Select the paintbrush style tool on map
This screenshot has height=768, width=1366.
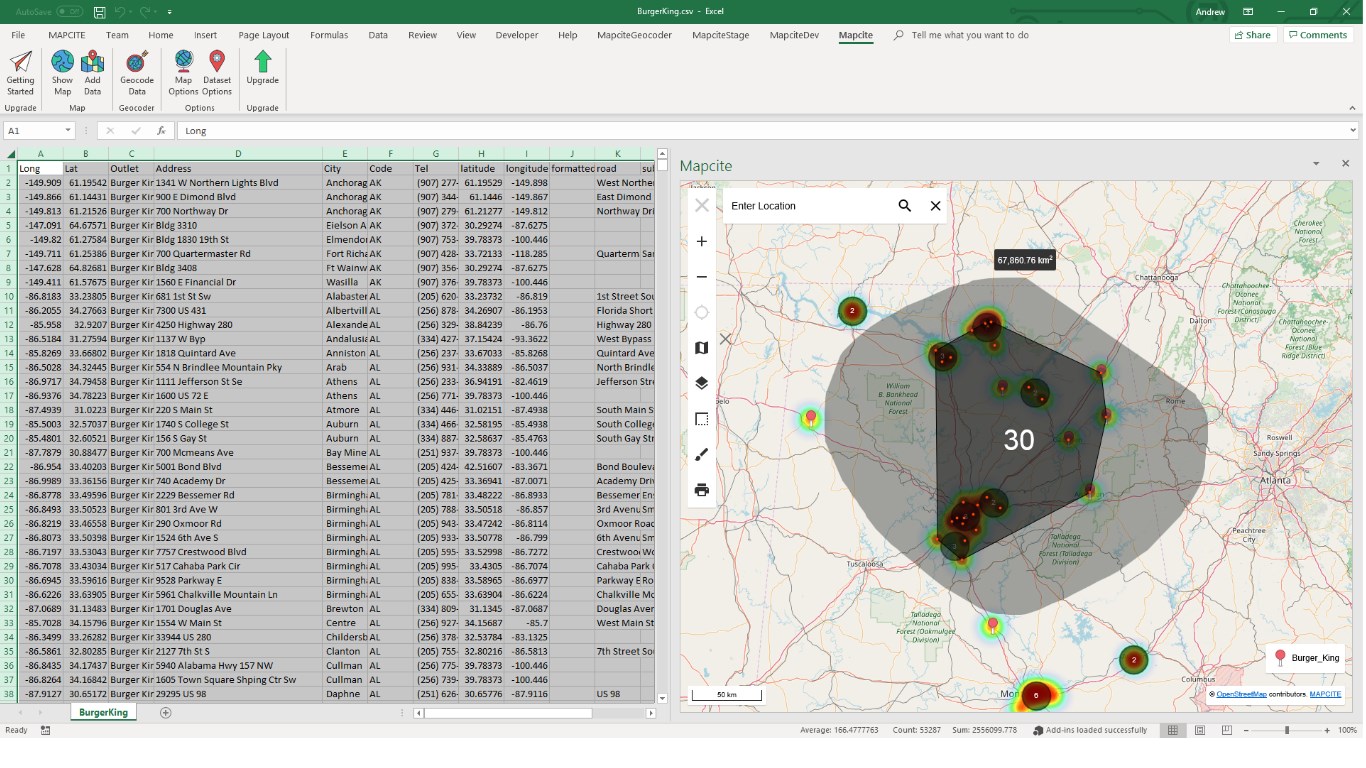(x=701, y=454)
